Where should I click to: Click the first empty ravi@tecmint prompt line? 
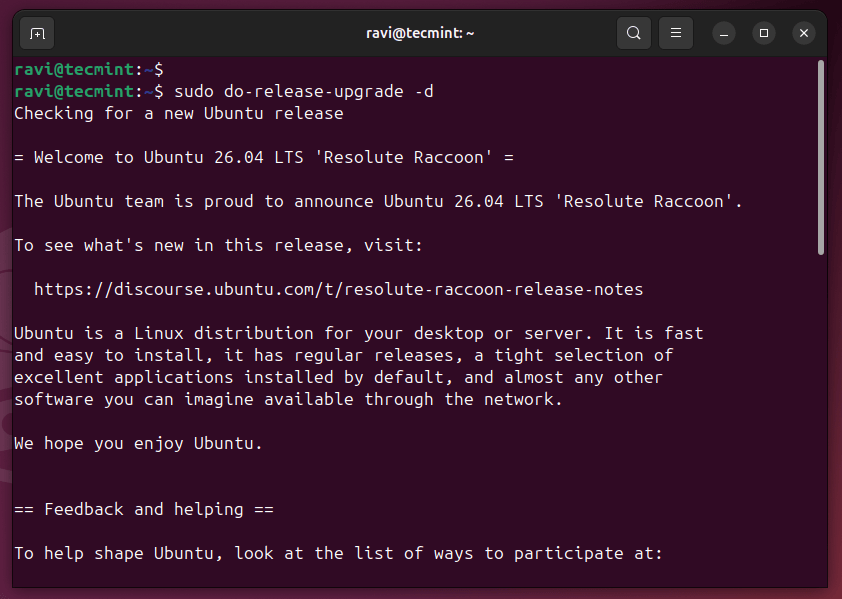89,69
